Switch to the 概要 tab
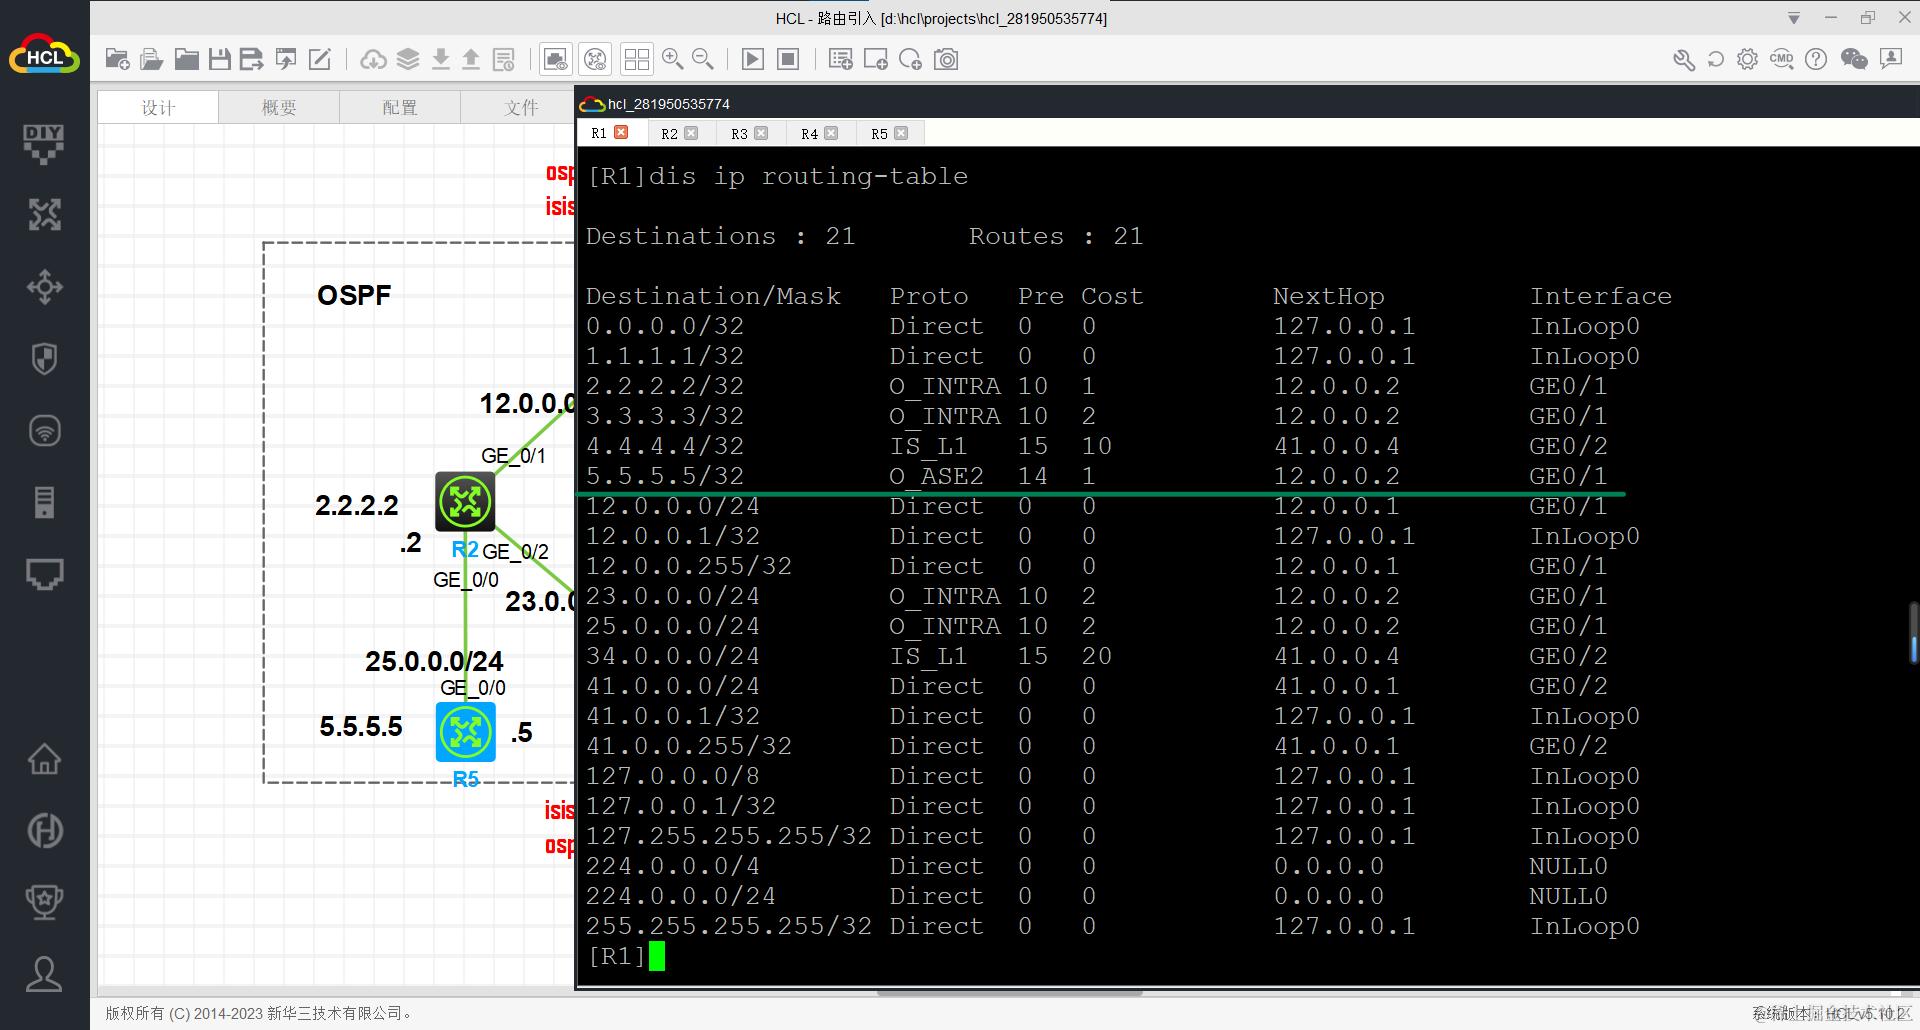 (x=279, y=107)
